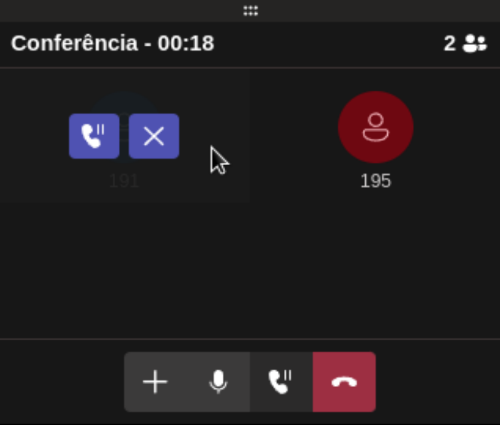Screen dimensions: 500x425
Task: Select participant 195's red avatar
Action: 376,127
